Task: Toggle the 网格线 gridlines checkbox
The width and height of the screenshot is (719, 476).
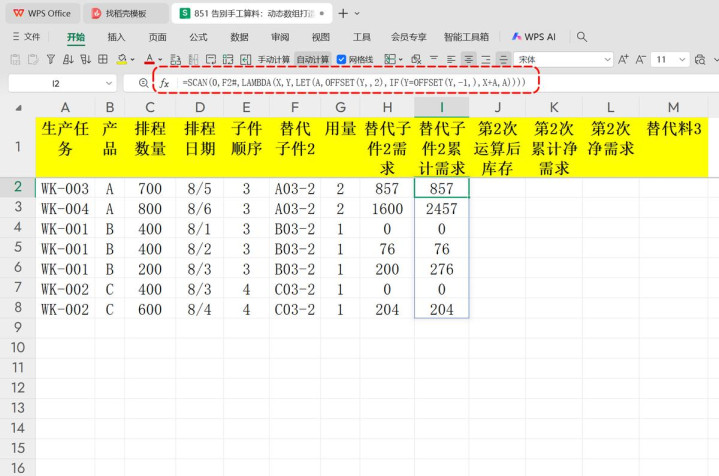Action: [341, 60]
